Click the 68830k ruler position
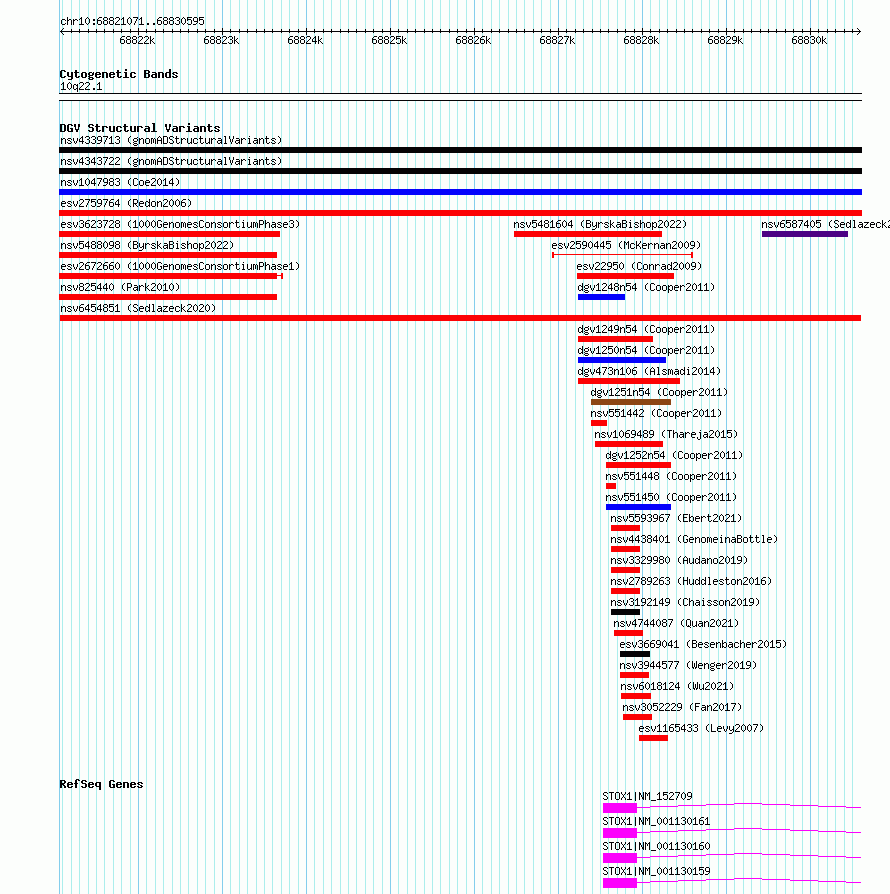 (809, 40)
